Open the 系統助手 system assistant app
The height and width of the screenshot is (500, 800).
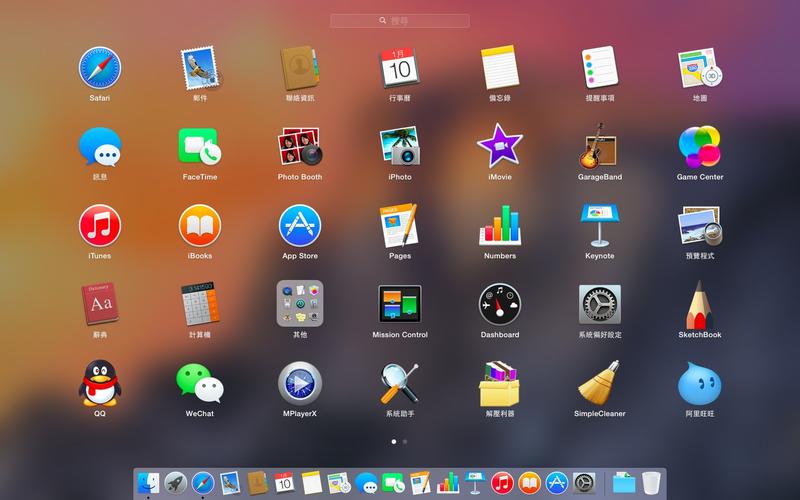400,383
